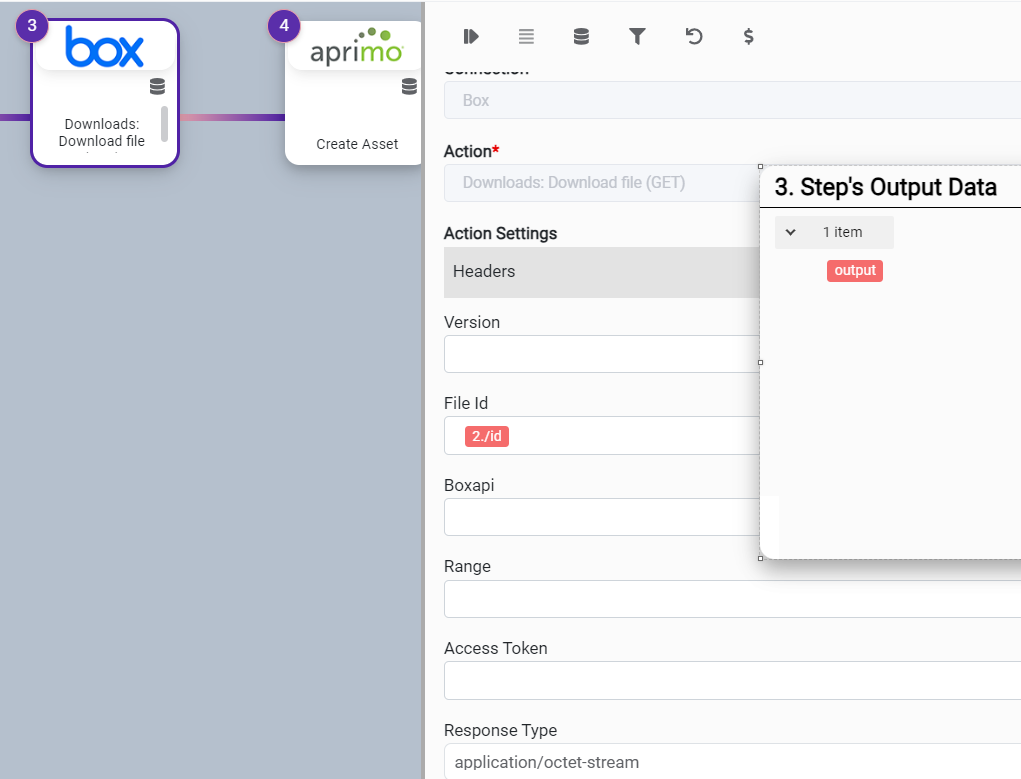Expand the Headers action settings section
The height and width of the screenshot is (779, 1021).
pos(600,272)
